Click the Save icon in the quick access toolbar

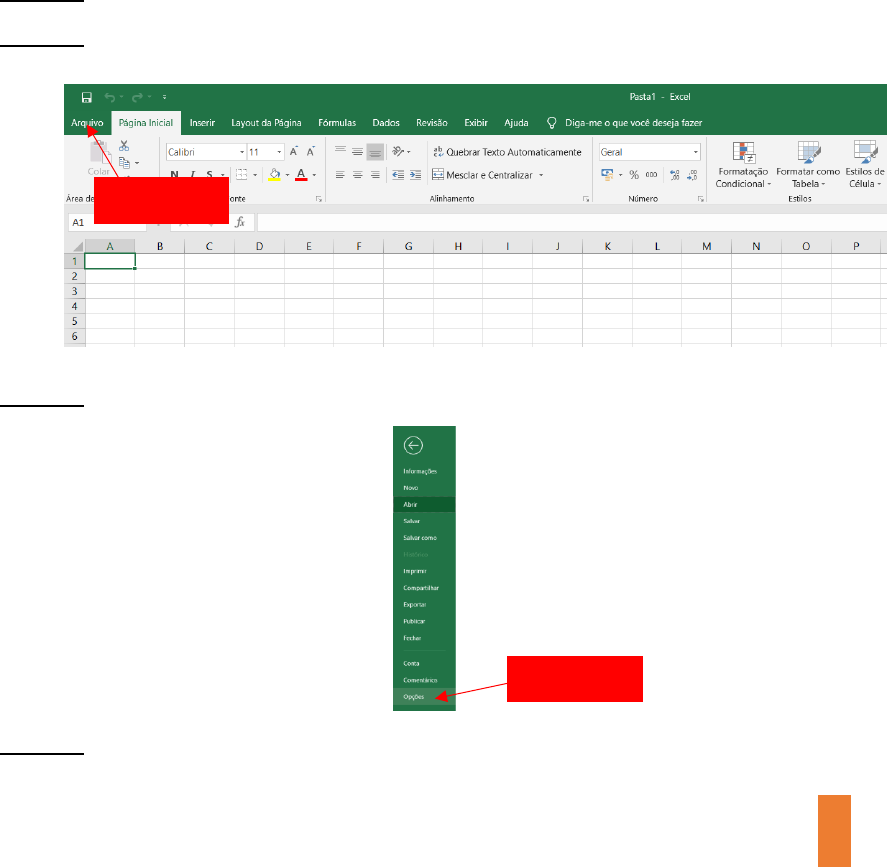(86, 97)
